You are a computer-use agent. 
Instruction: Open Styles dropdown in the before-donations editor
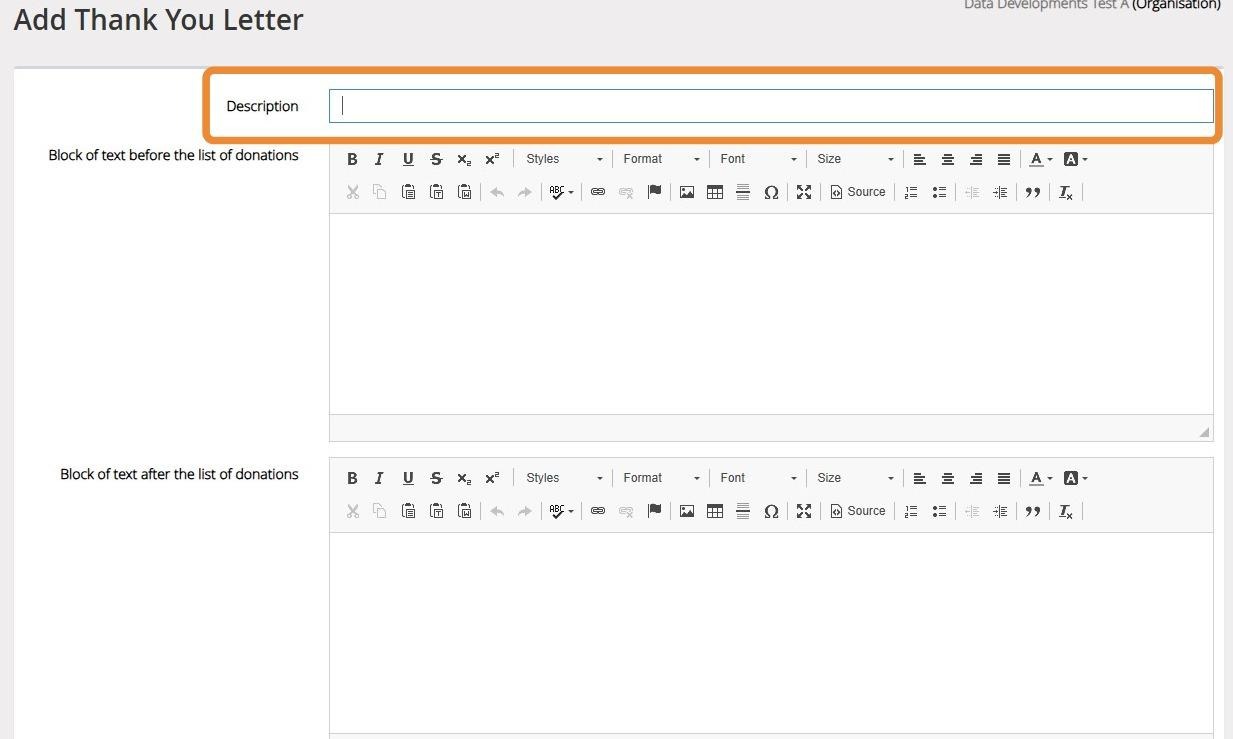point(564,159)
